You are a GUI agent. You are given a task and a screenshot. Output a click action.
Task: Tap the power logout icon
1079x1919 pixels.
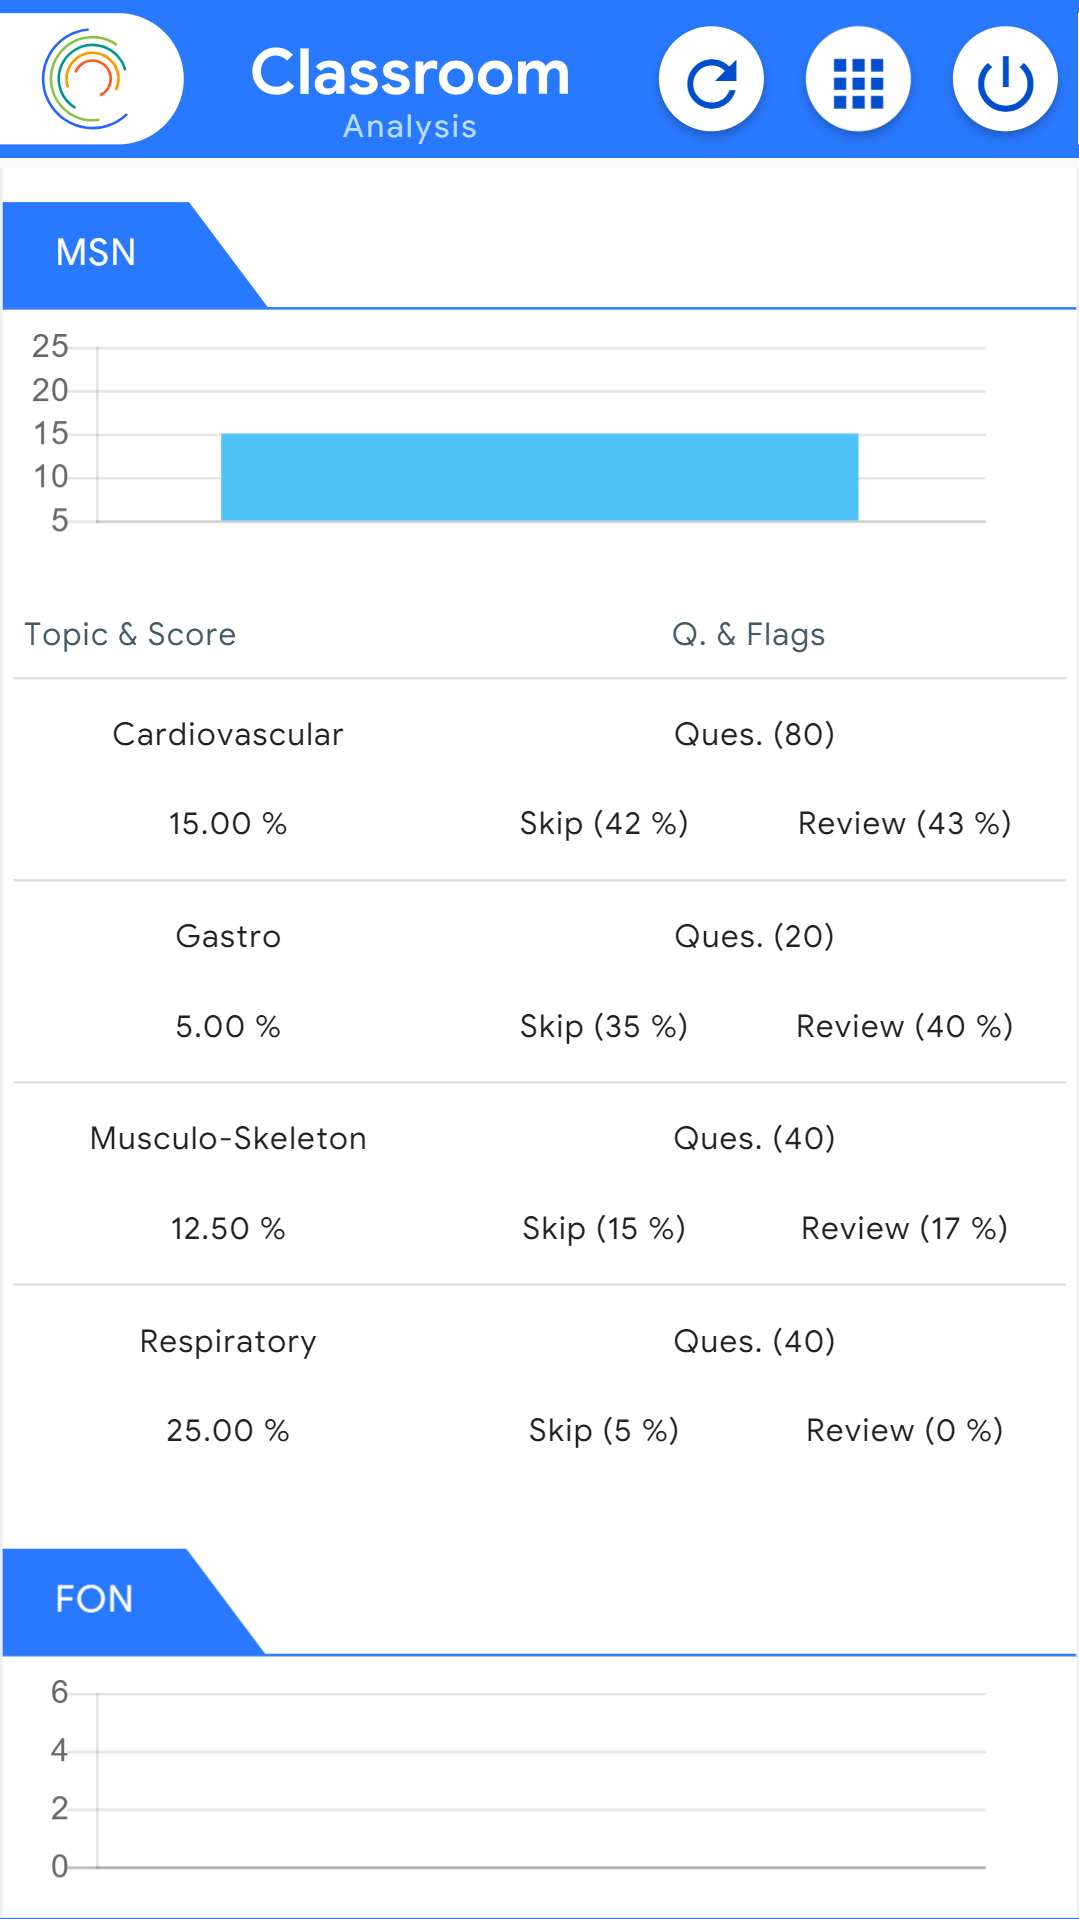[1005, 80]
